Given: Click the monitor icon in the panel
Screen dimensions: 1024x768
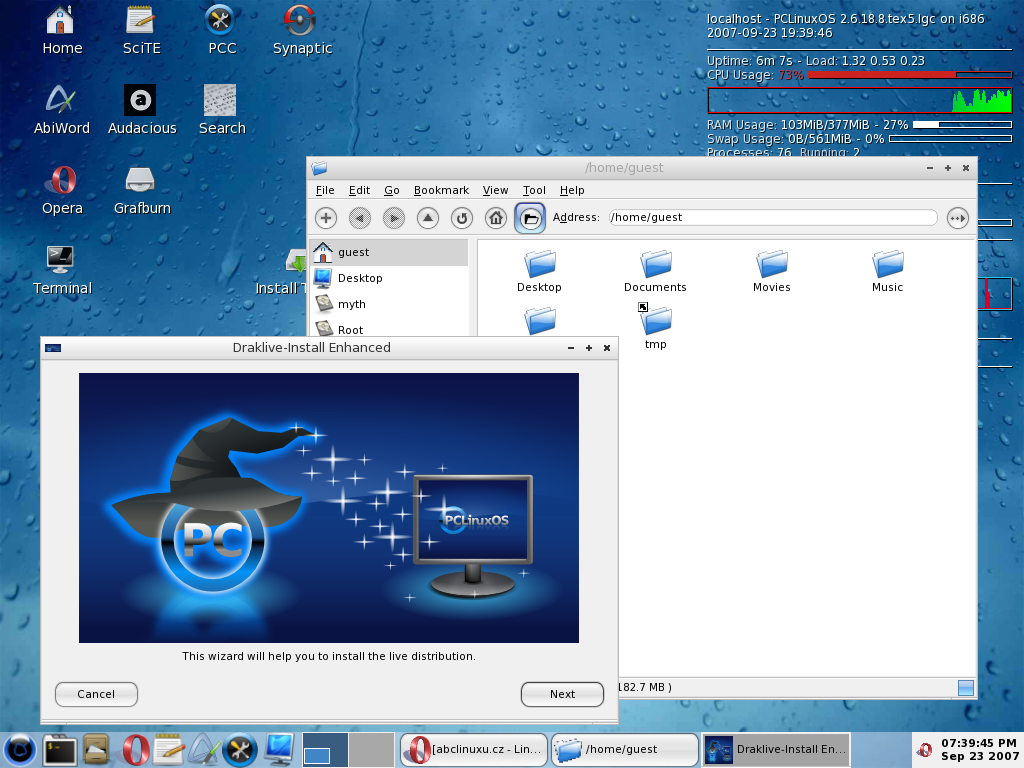Looking at the screenshot, I should (281, 750).
